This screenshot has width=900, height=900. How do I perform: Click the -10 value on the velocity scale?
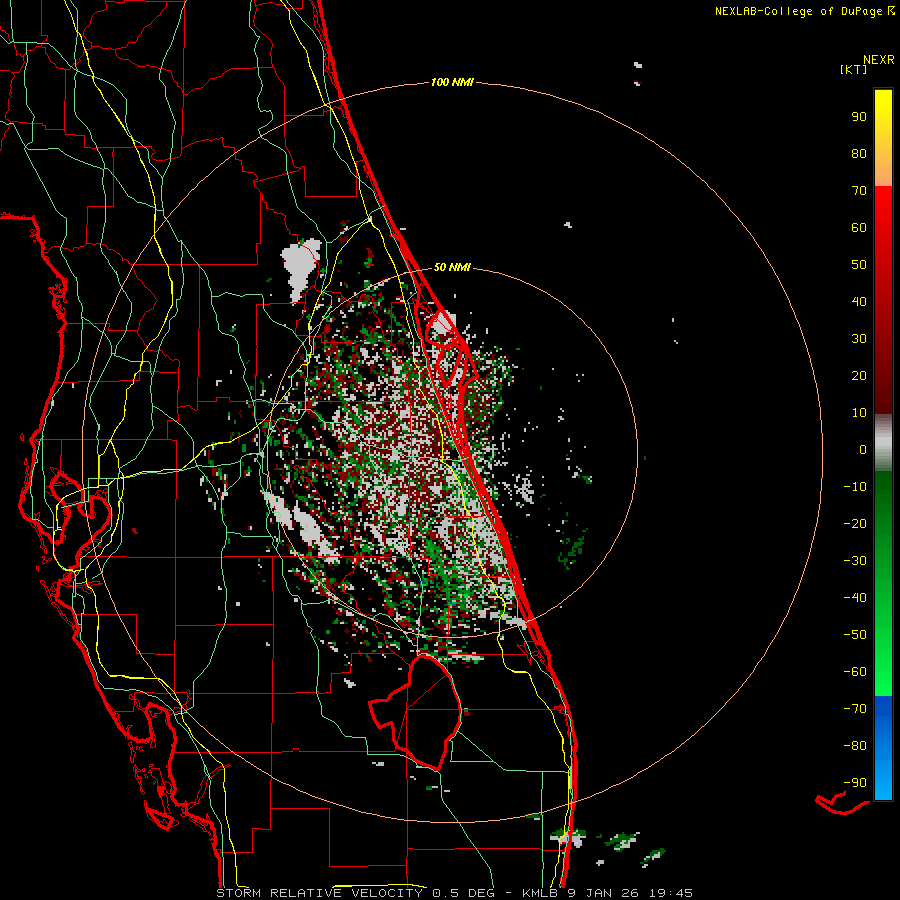pos(855,487)
